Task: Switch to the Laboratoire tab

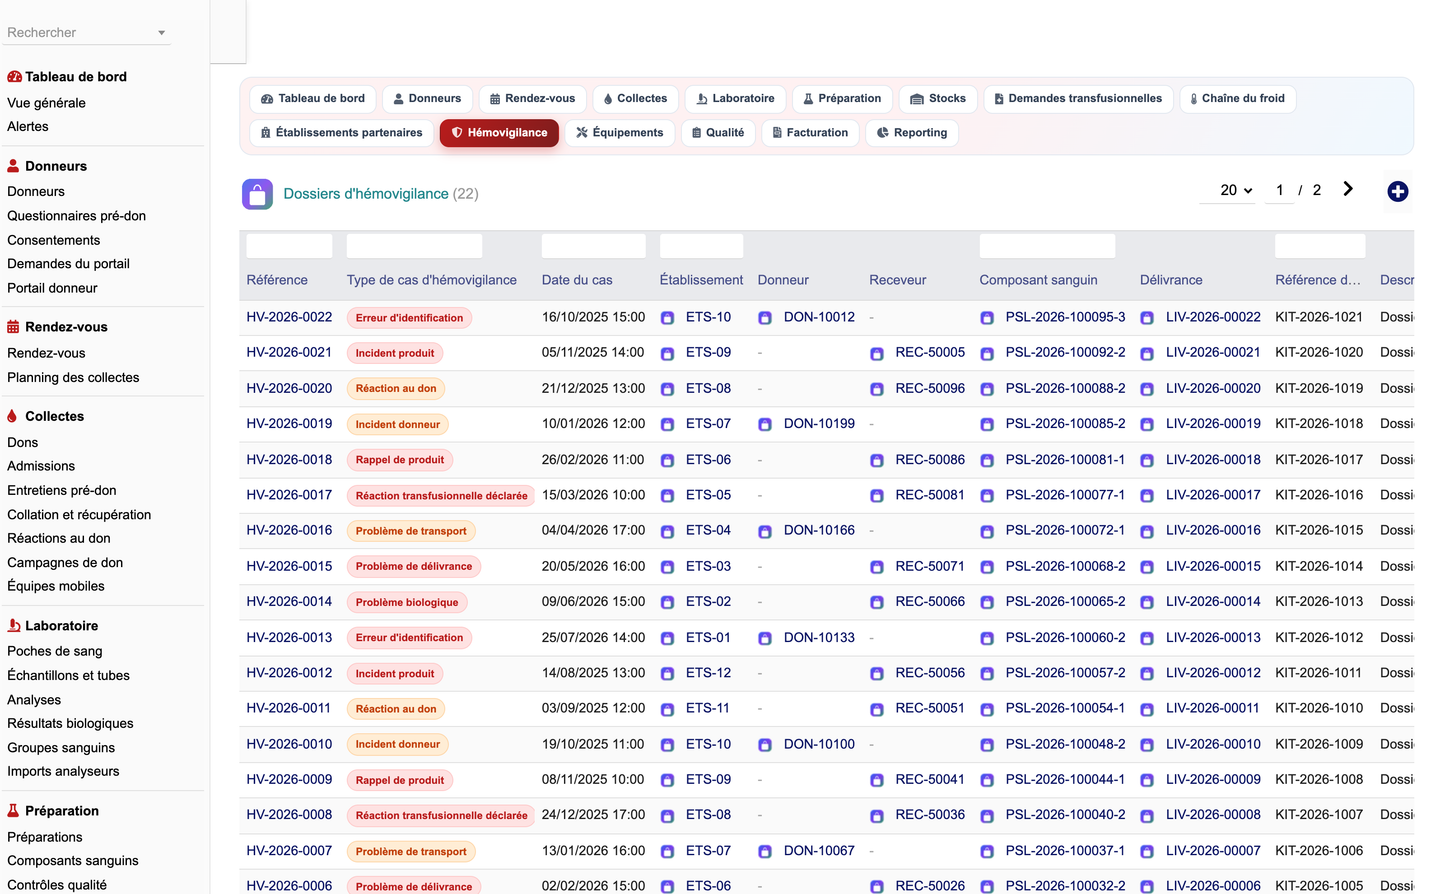Action: (735, 98)
